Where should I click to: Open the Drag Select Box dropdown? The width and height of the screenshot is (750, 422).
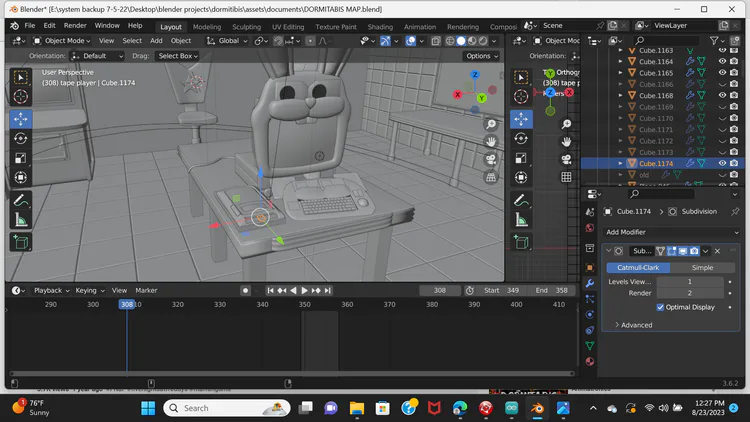pyautogui.click(x=178, y=56)
